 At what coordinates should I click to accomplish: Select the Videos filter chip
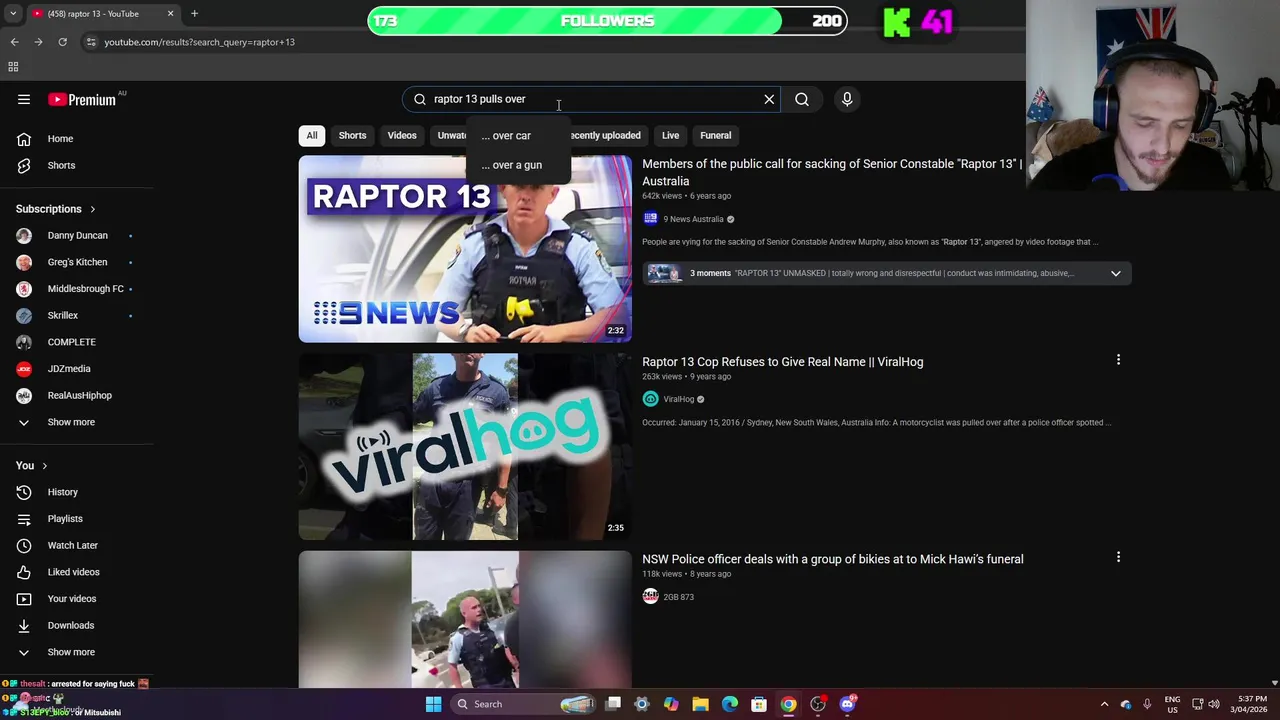tap(402, 135)
